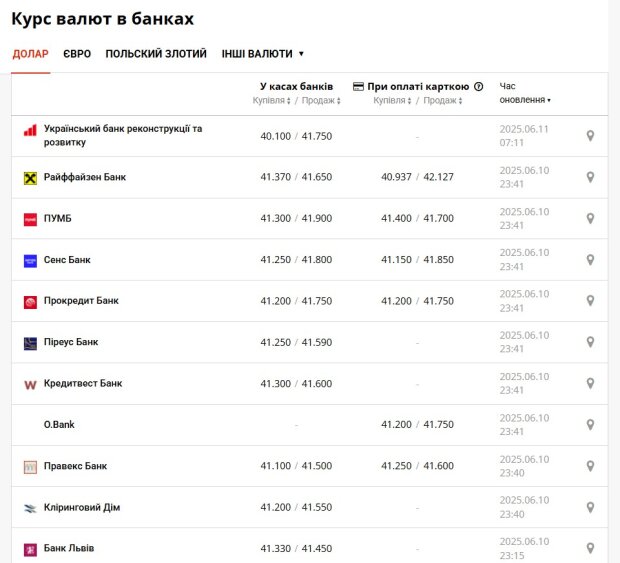Click map pin for Банк Львів
The width and height of the screenshot is (620, 563).
click(x=590, y=548)
